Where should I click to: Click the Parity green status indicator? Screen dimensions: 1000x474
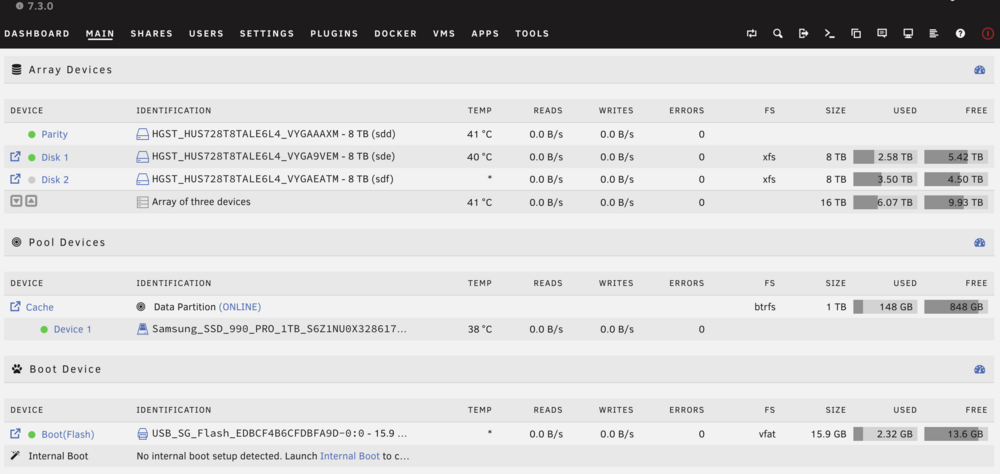31,135
